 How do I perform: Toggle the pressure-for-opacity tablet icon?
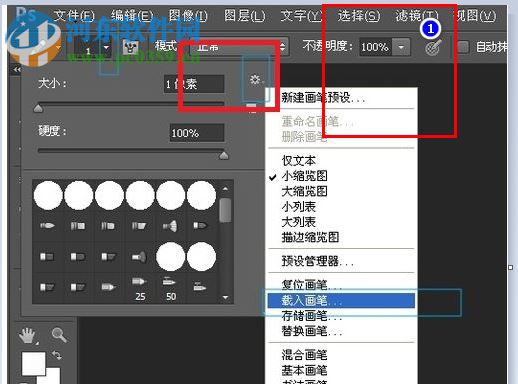coord(433,47)
